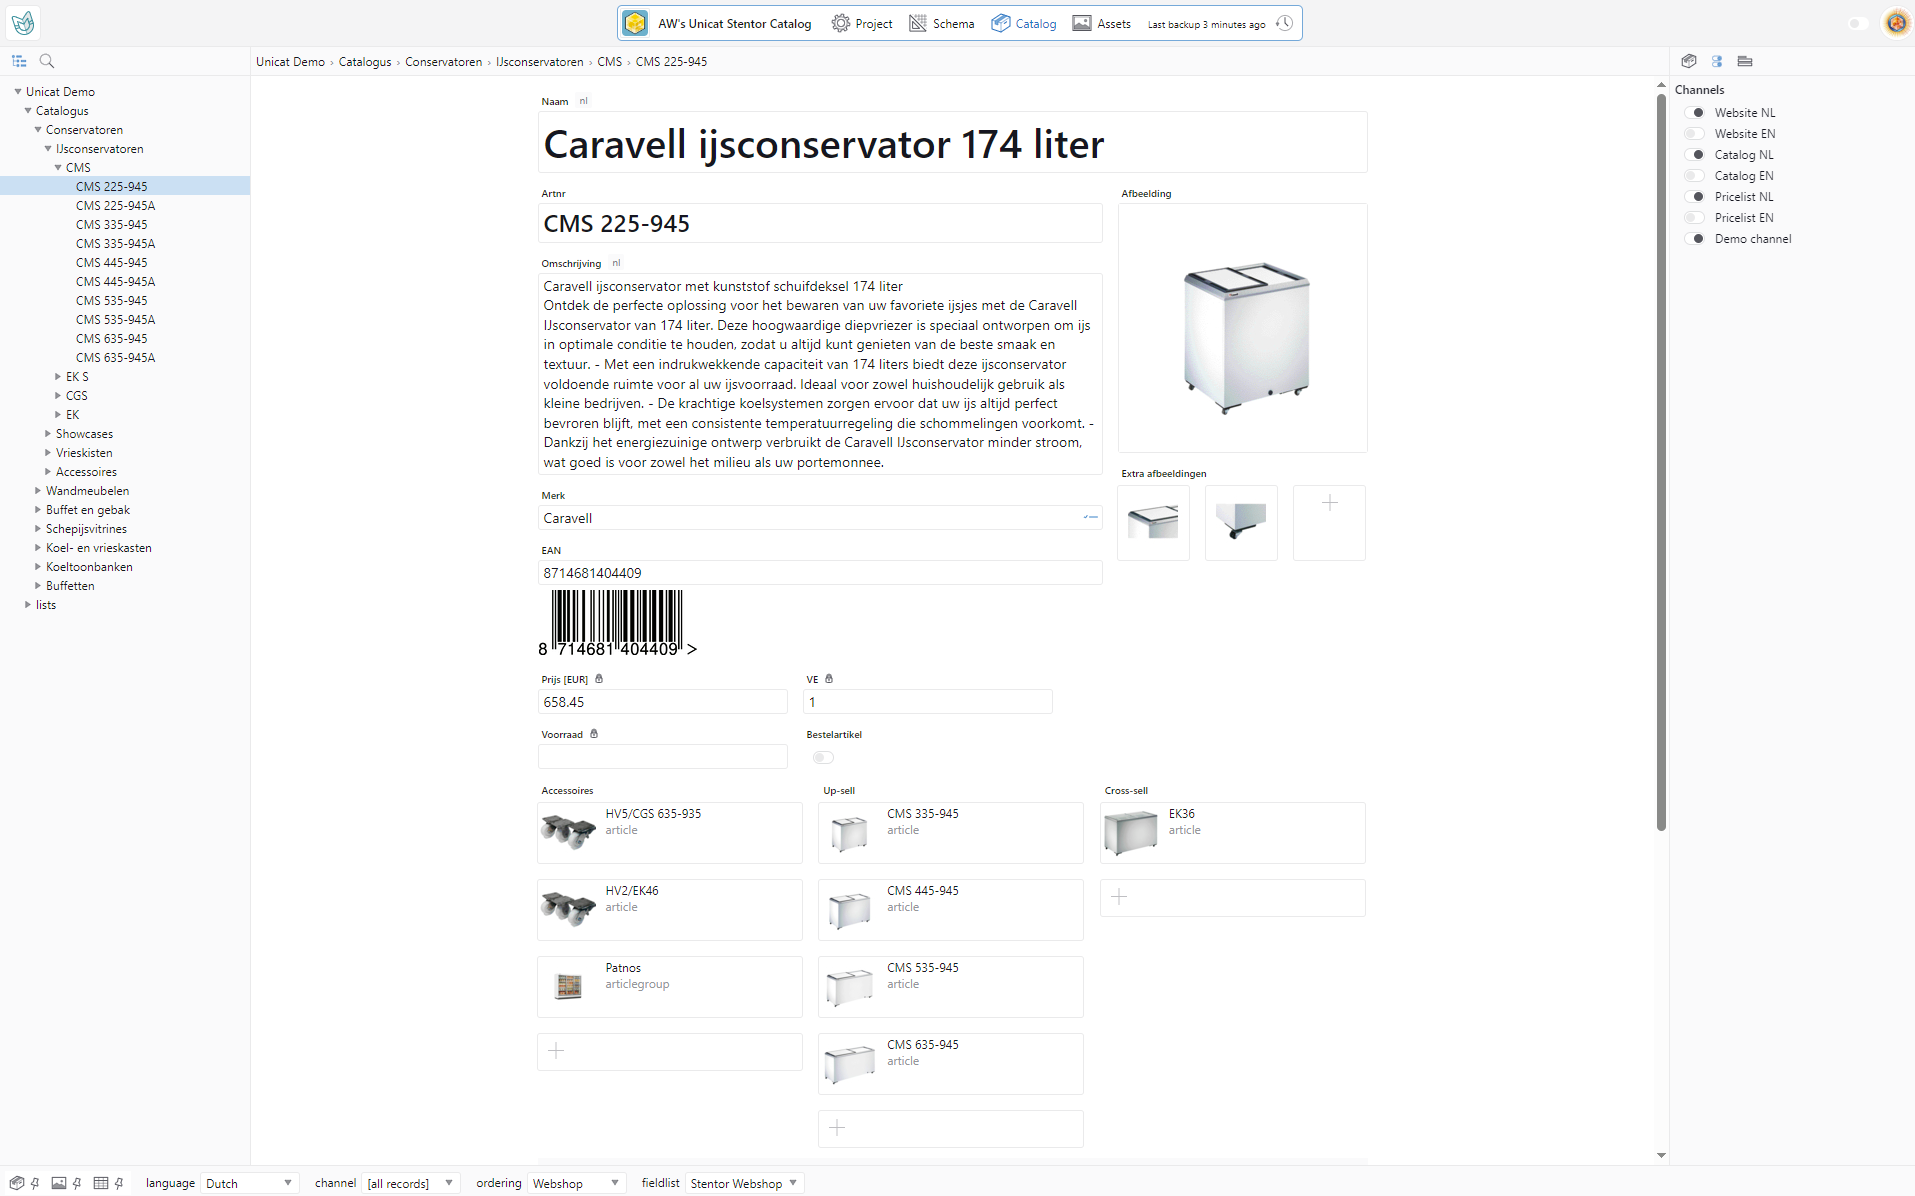Viewport: 1915px width, 1196px height.
Task: Expand the Showcases tree node
Action: [x=48, y=434]
